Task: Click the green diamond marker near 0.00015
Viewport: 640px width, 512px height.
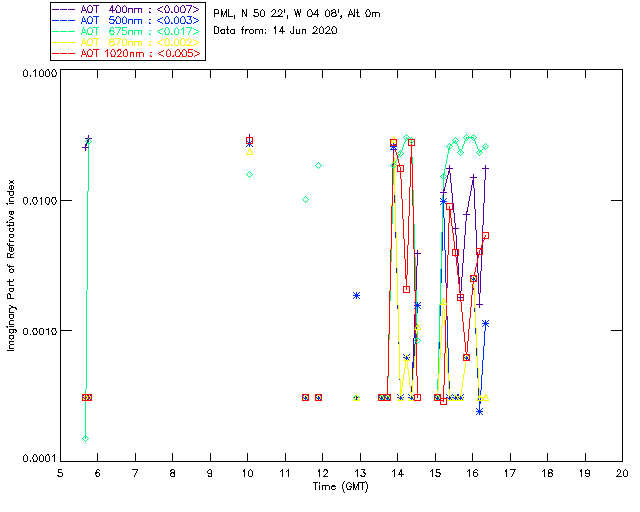Action: 86,438
